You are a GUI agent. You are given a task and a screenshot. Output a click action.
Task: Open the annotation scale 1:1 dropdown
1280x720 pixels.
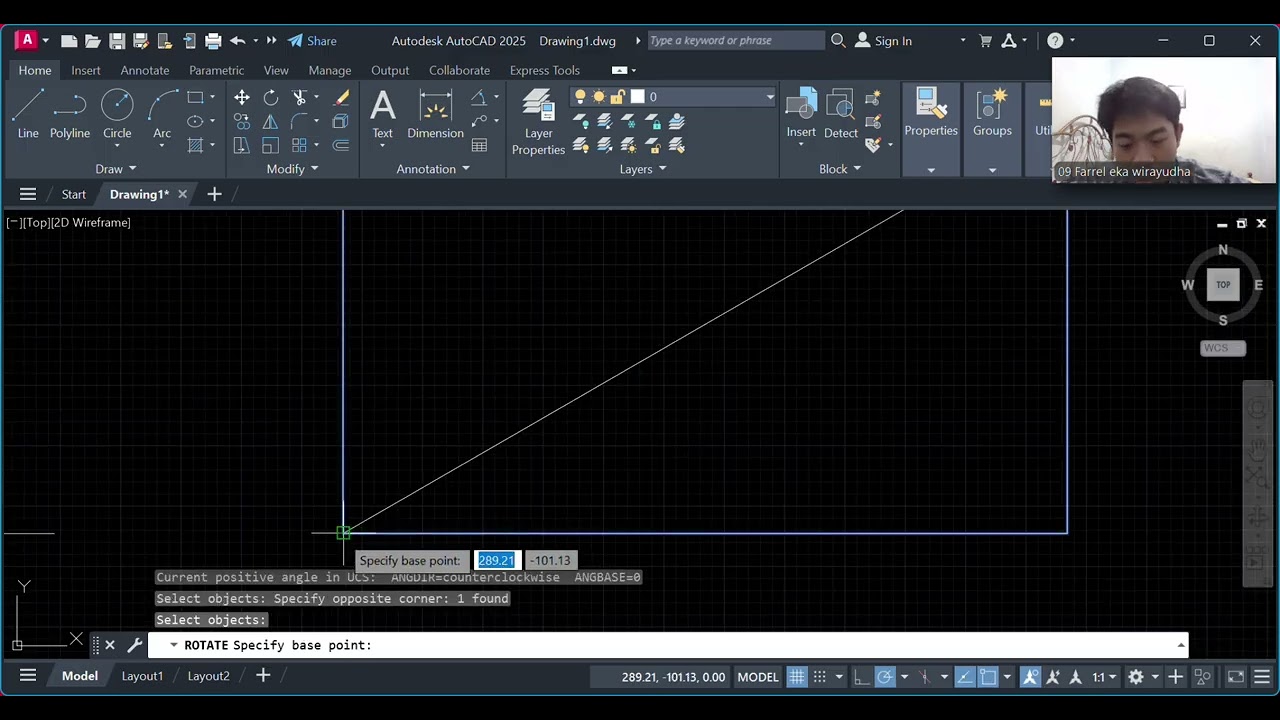click(1104, 677)
